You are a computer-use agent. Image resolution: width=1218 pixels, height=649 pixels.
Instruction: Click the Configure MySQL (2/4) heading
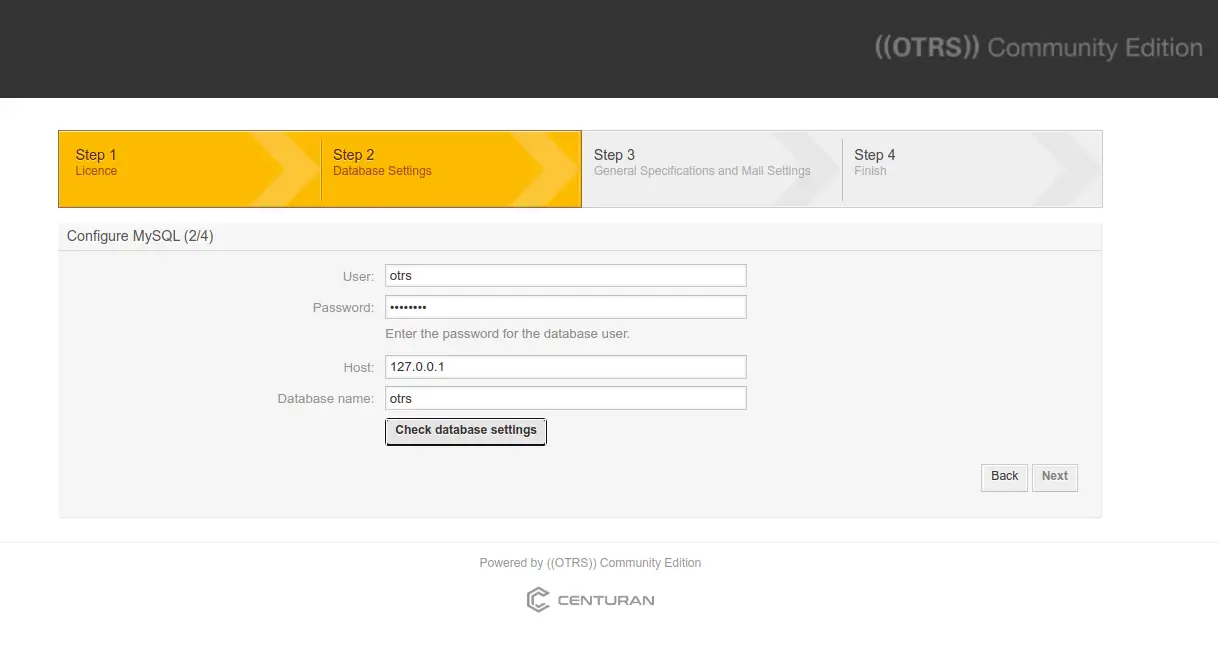coord(140,236)
